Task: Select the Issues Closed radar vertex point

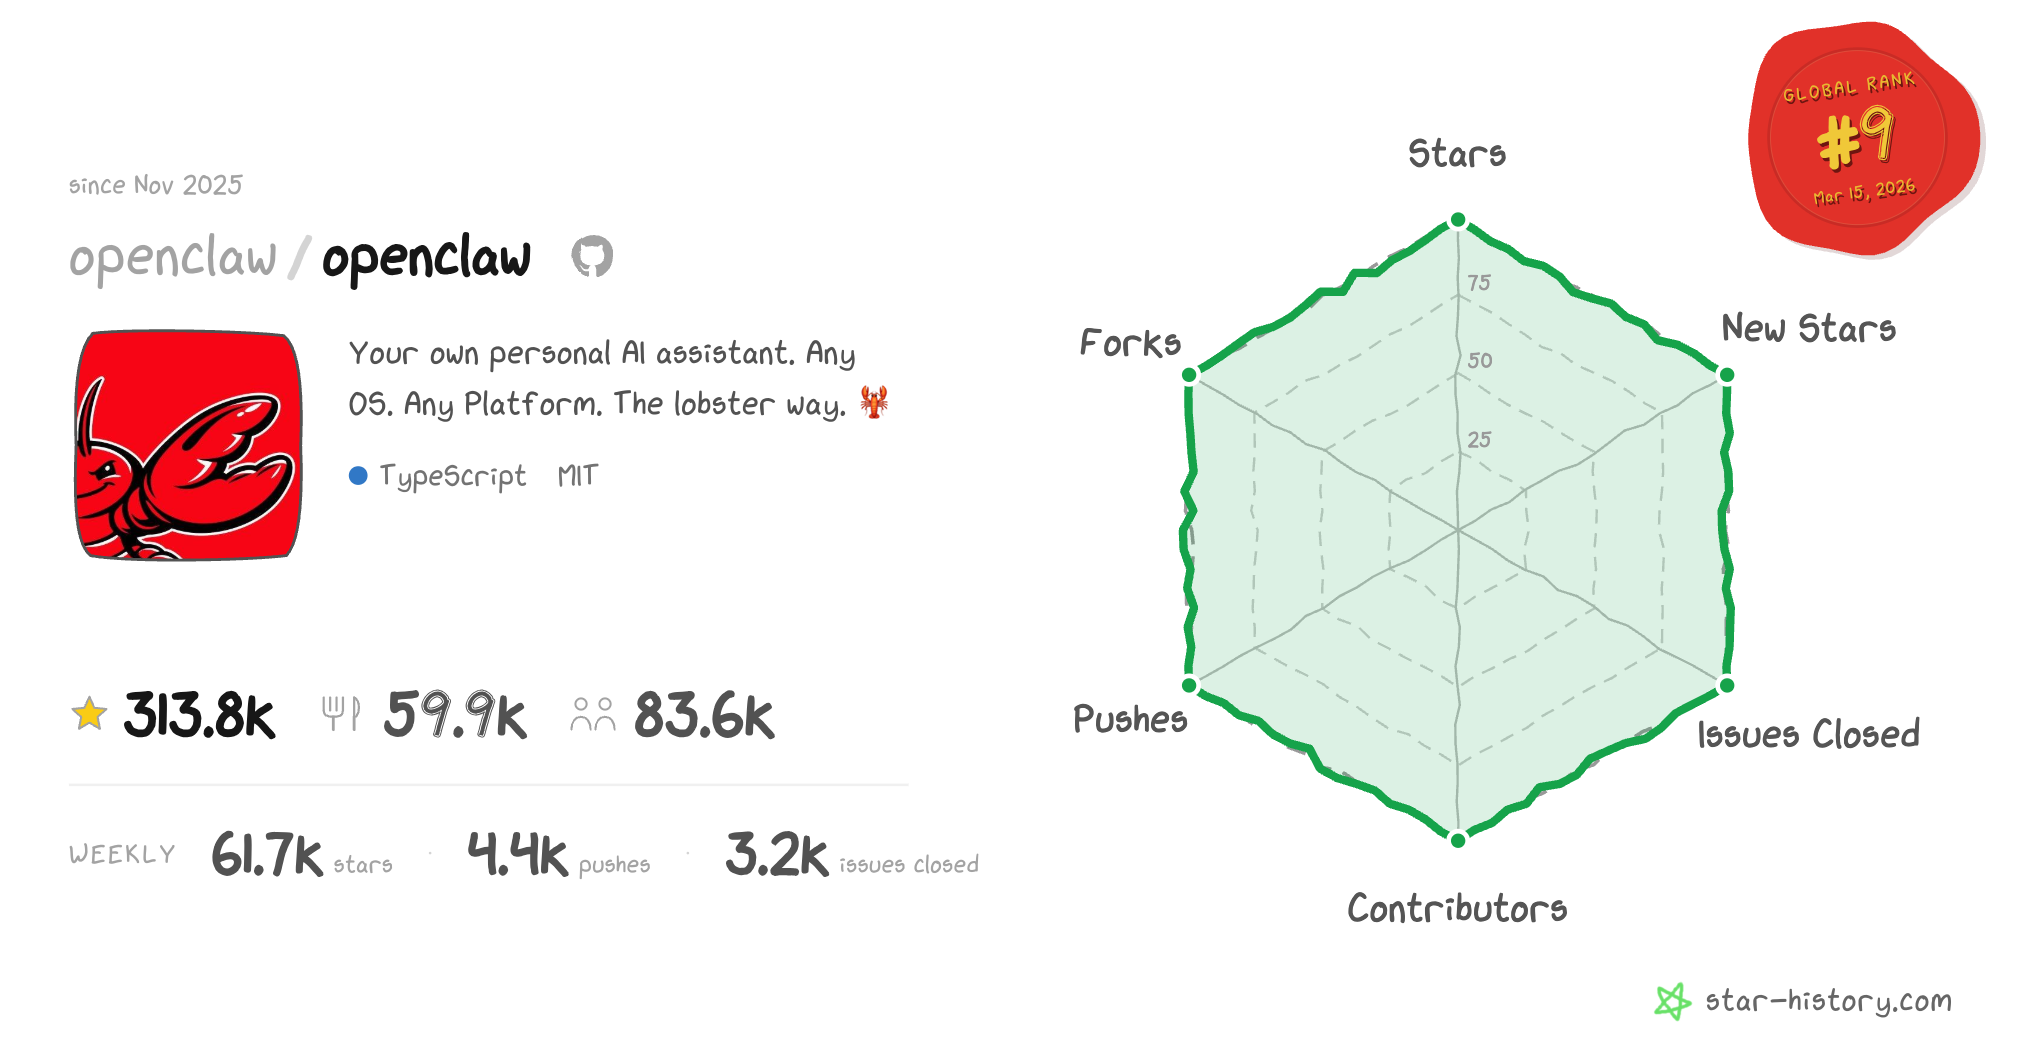Action: (1726, 685)
